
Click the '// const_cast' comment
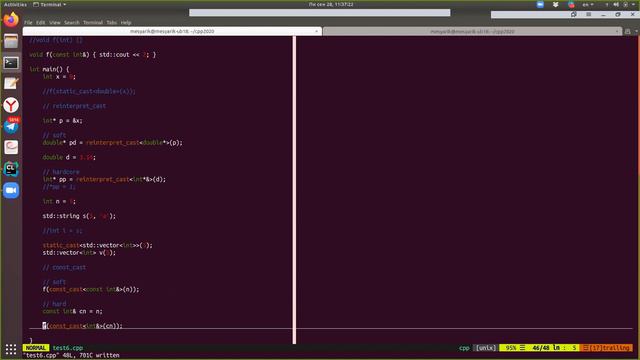click(64, 267)
